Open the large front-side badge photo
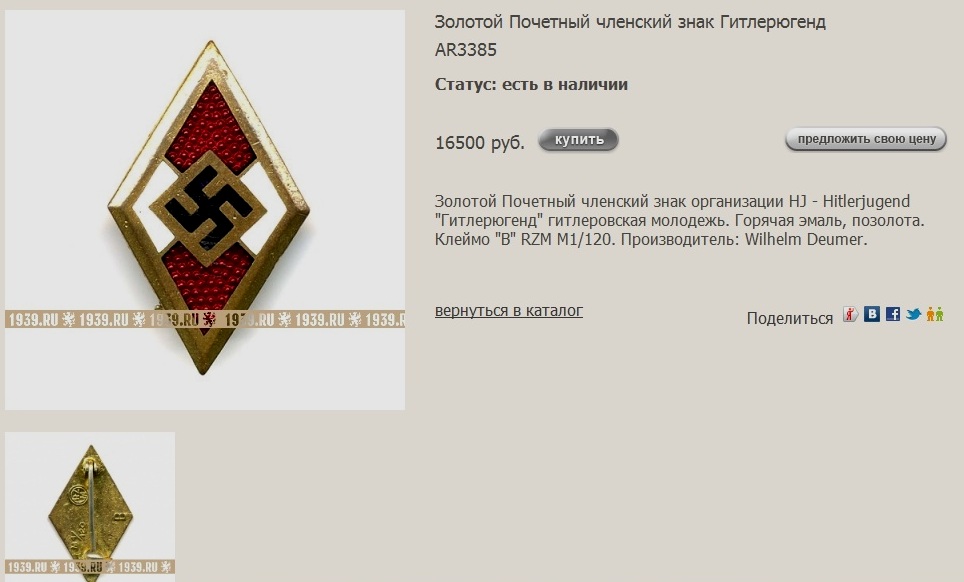Viewport: 964px width, 582px height. (x=205, y=210)
